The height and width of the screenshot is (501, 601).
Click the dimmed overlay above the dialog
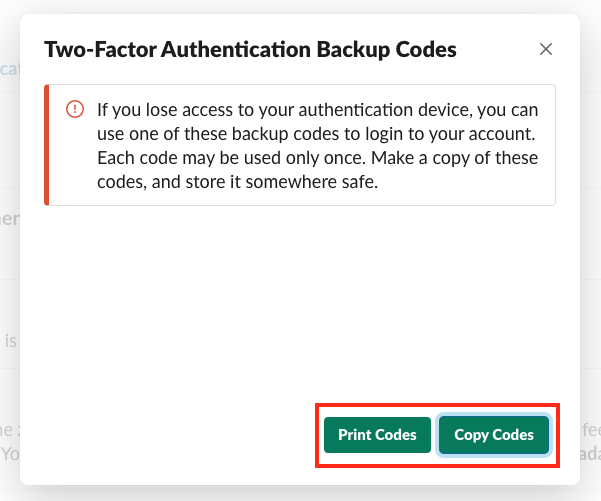pos(300,6)
